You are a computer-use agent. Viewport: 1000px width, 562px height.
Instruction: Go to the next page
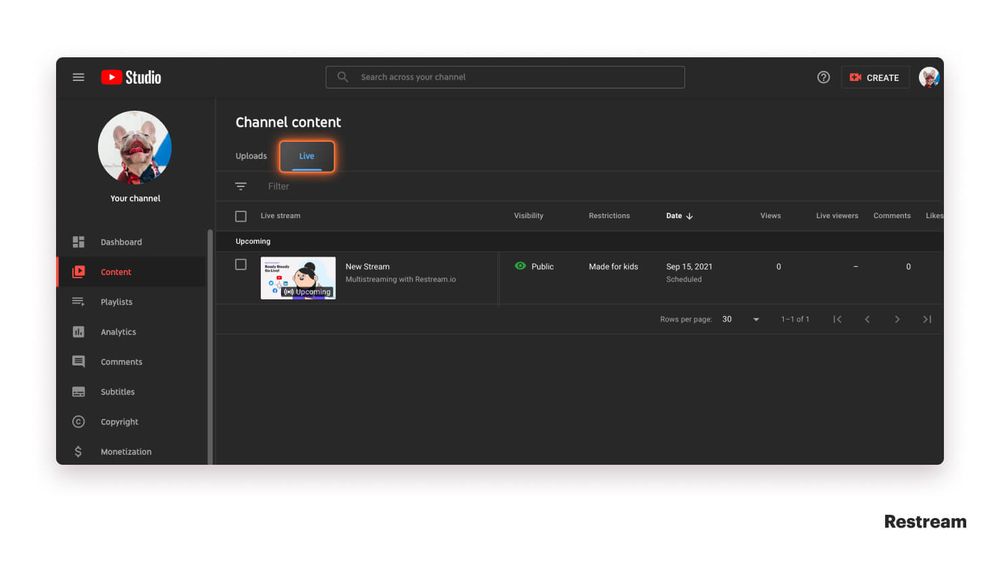tap(897, 319)
